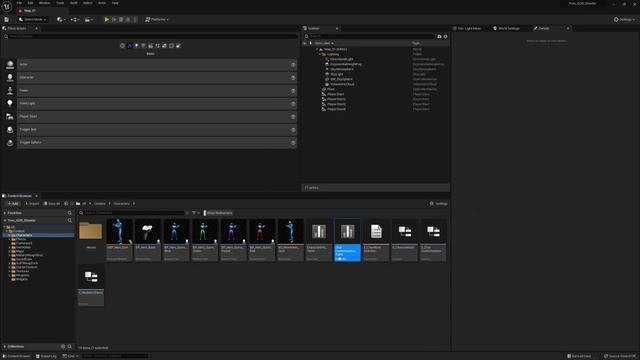Select DirectionalLight in the Outliner

pyautogui.click(x=342, y=59)
